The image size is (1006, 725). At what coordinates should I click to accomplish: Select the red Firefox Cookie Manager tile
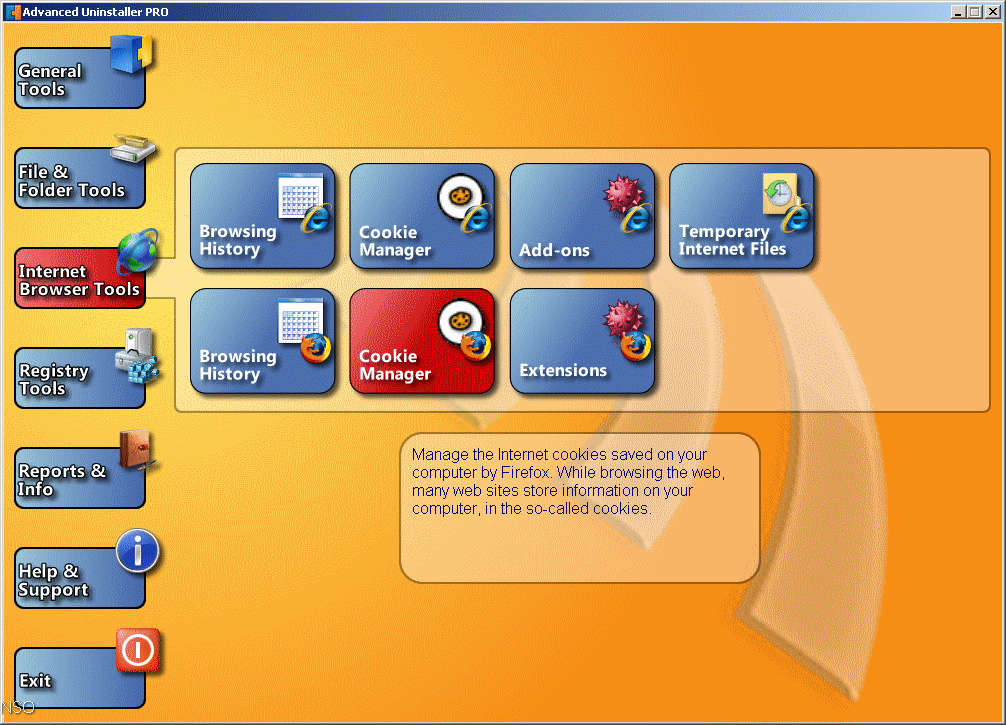pos(422,340)
